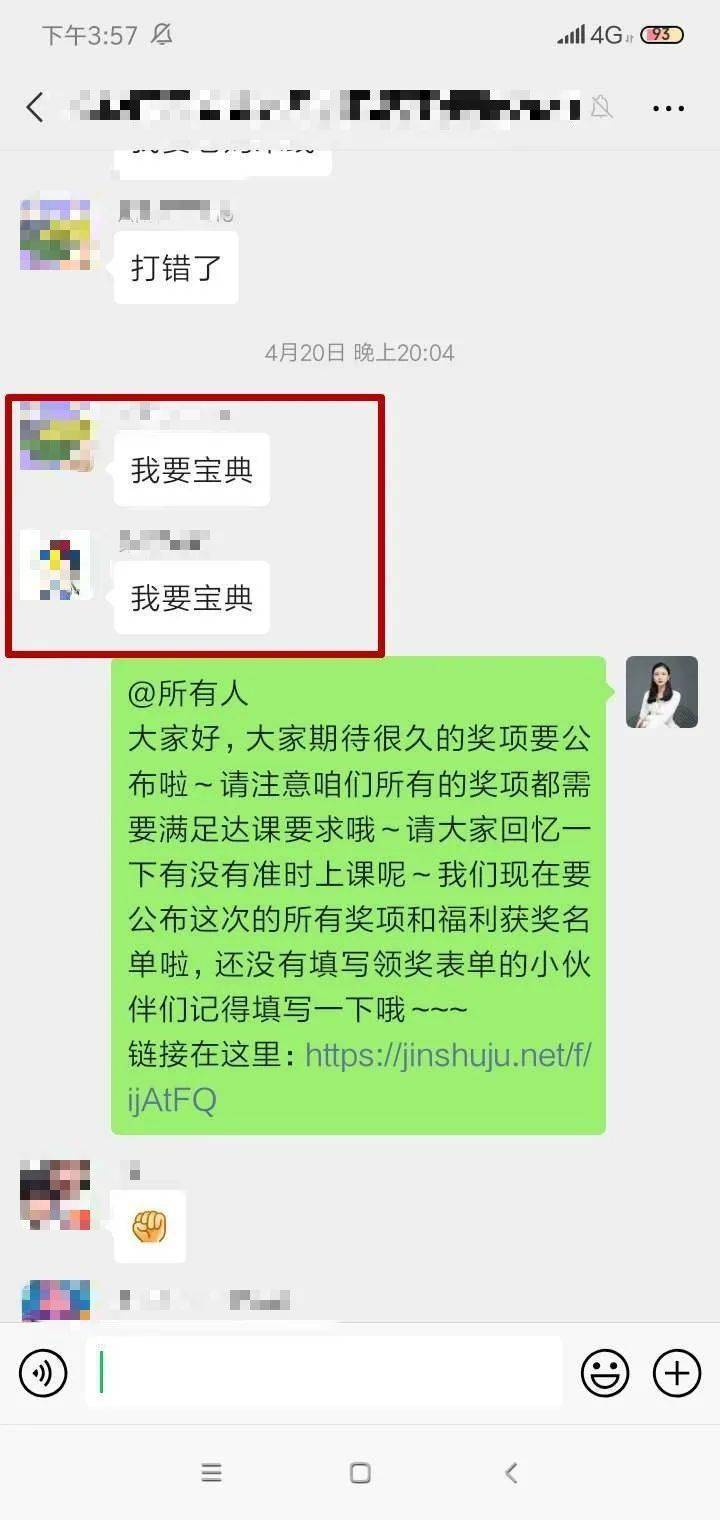The height and width of the screenshot is (1520, 720).
Task: Tap avatar of fist emoji sender
Action: coord(56,1194)
